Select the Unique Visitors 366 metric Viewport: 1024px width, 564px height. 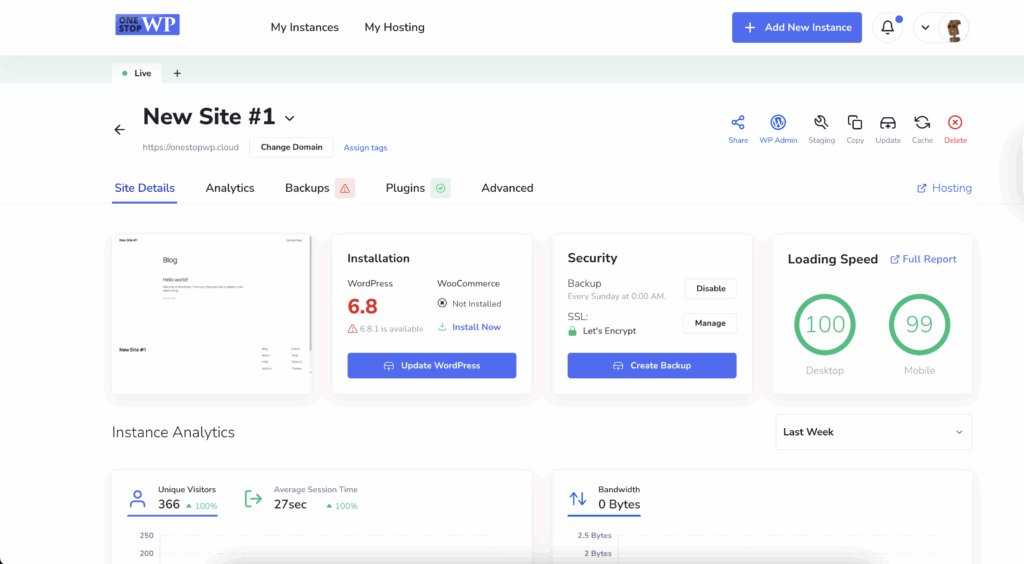(172, 499)
